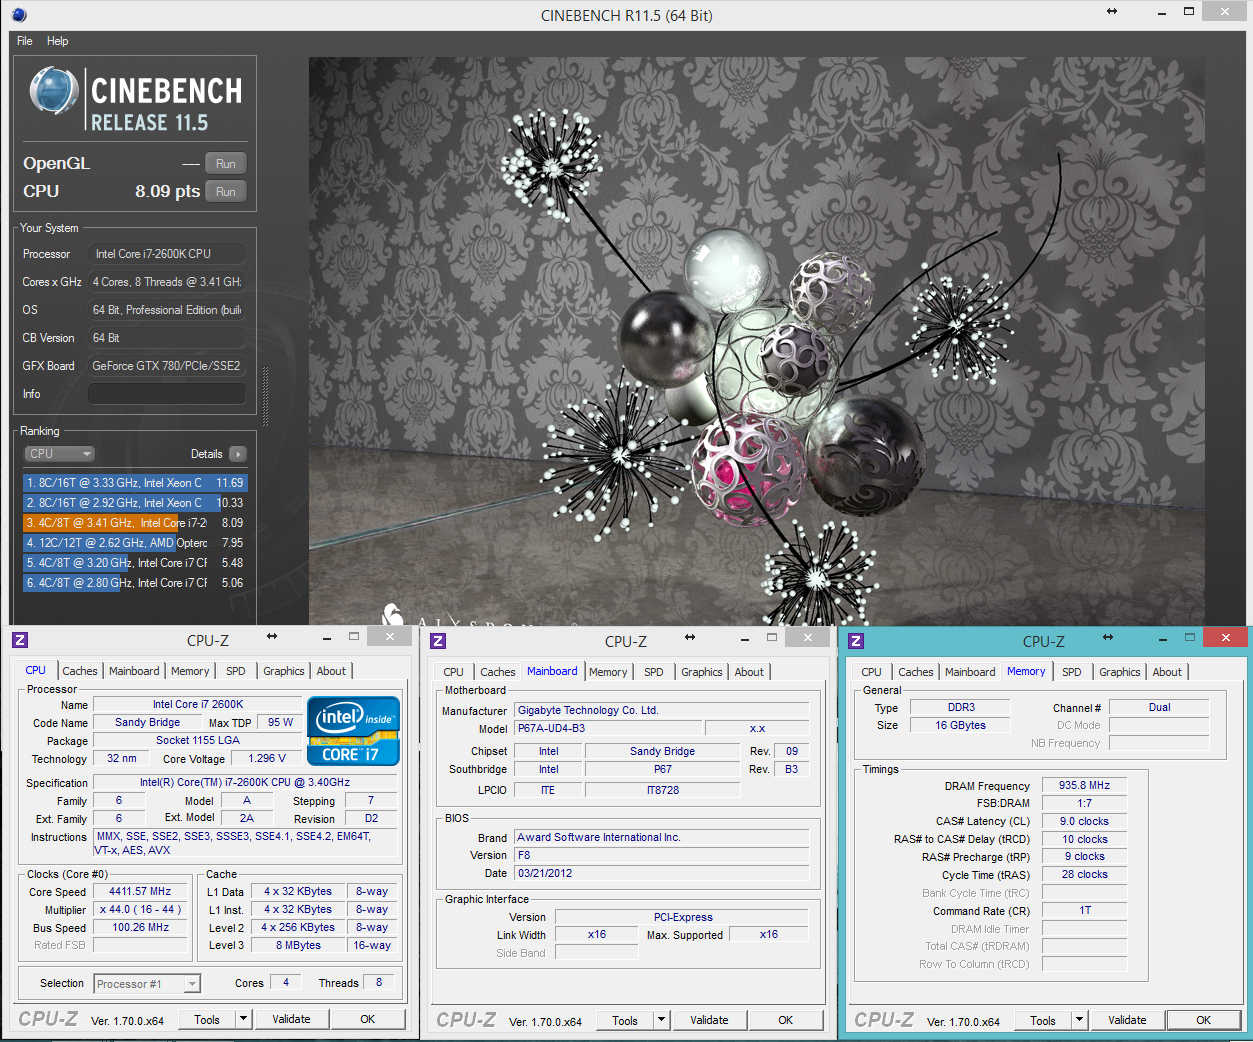
Task: Click the Multiplier value x 44.0
Action: click(140, 910)
